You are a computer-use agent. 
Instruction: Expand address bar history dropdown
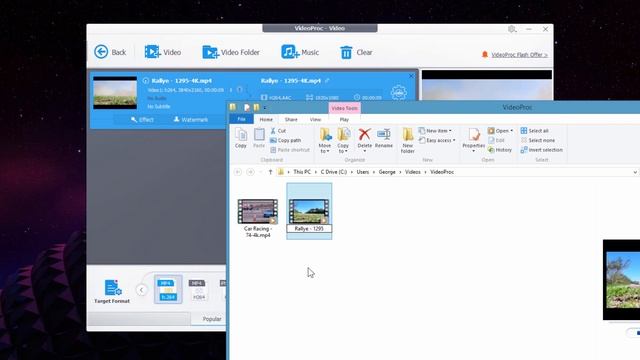635,172
